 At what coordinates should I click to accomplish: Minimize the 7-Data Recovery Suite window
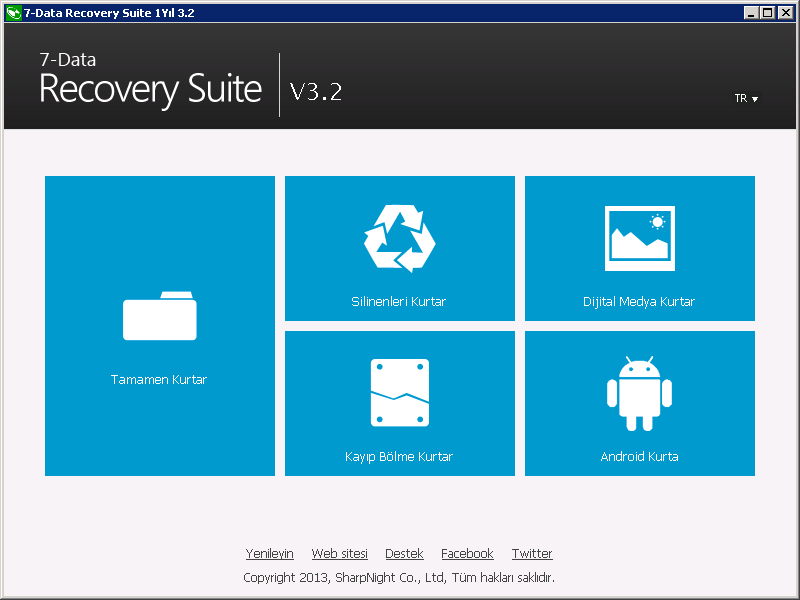(x=750, y=13)
